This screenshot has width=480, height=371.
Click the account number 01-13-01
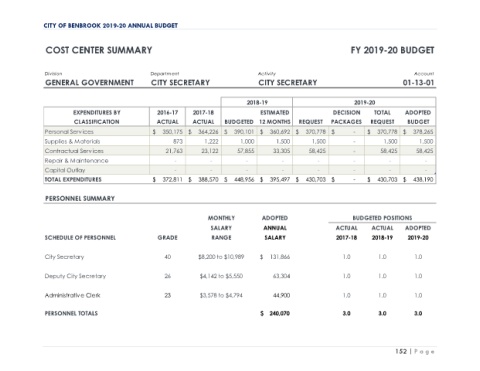(418, 82)
